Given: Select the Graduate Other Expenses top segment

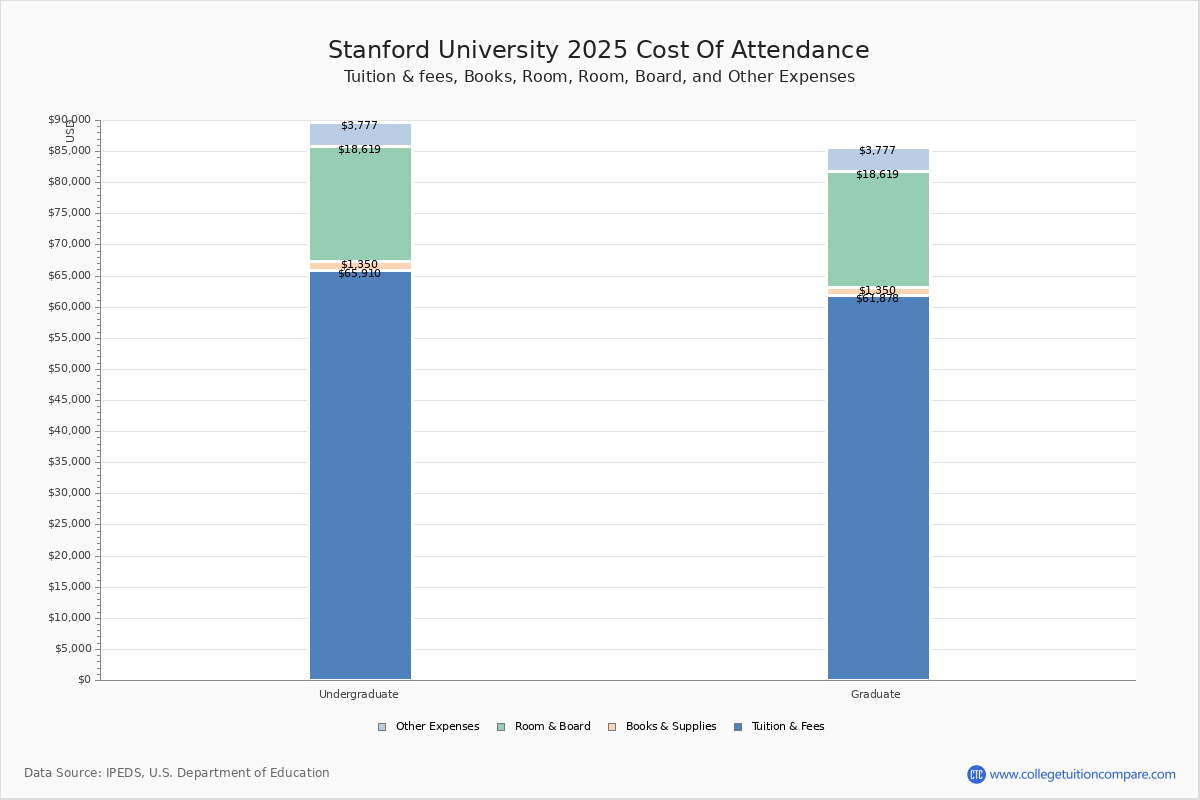Looking at the screenshot, I should click(x=878, y=160).
